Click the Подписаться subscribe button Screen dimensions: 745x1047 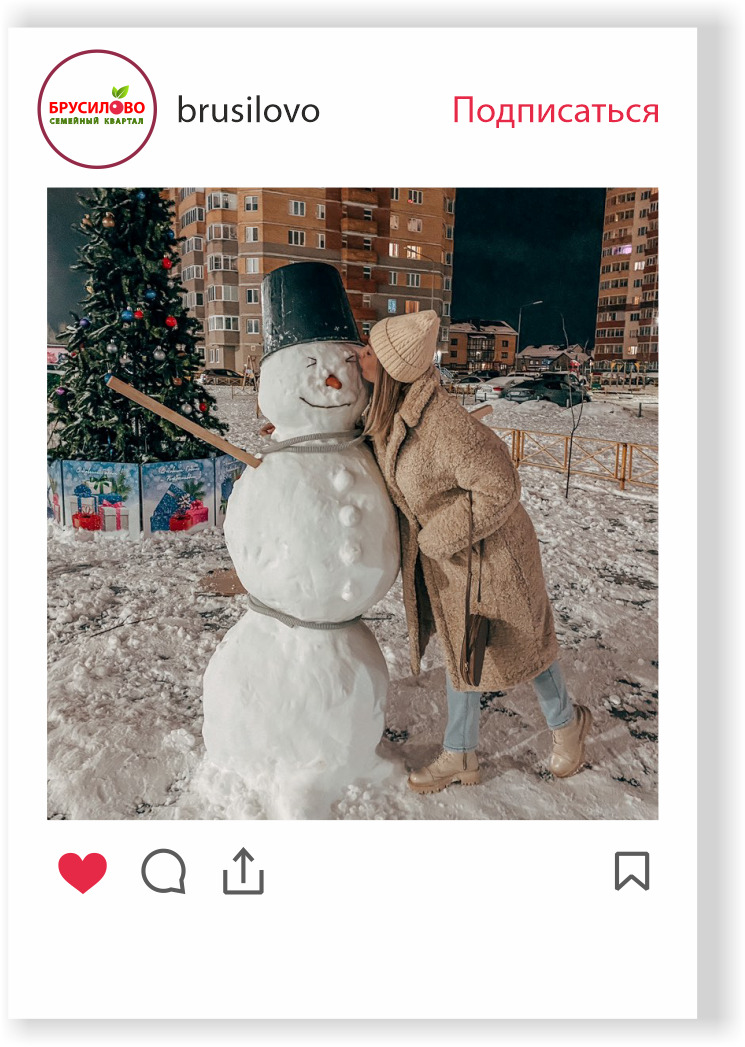click(x=555, y=111)
